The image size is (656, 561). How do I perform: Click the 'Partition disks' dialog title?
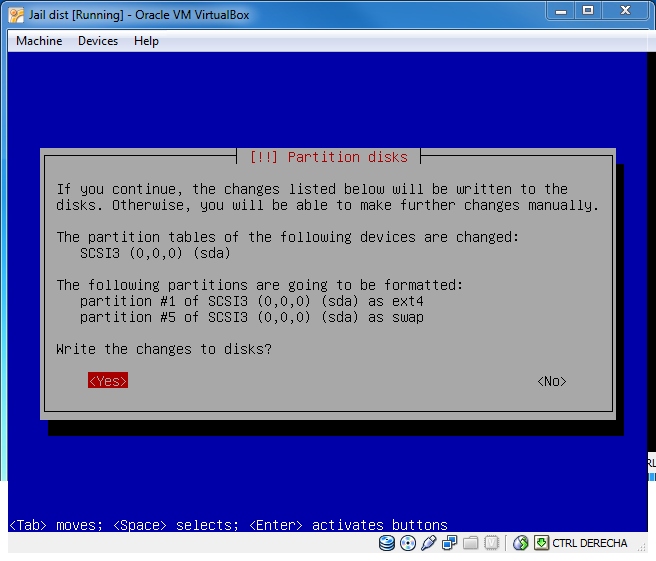pos(328,157)
